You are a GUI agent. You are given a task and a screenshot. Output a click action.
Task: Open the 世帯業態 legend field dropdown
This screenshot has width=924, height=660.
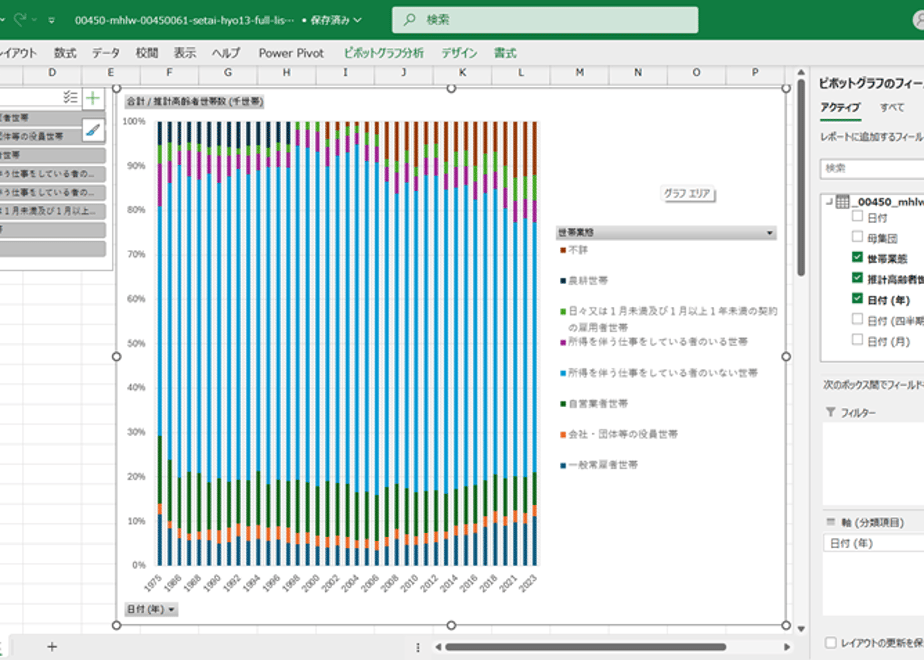pos(769,233)
